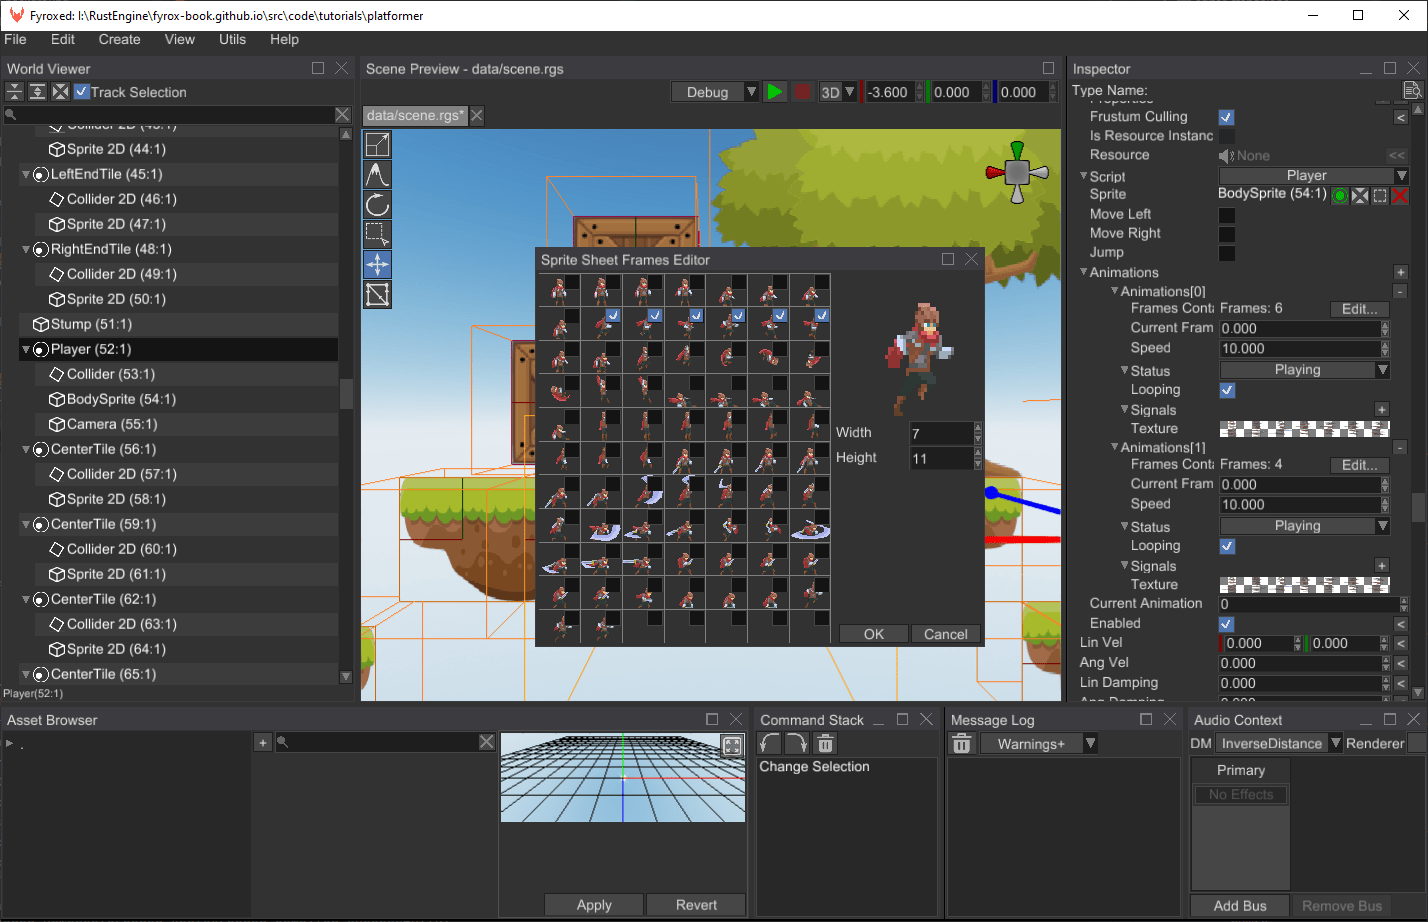Undo the last command in Command Stack
This screenshot has height=922, width=1428.
pos(770,743)
